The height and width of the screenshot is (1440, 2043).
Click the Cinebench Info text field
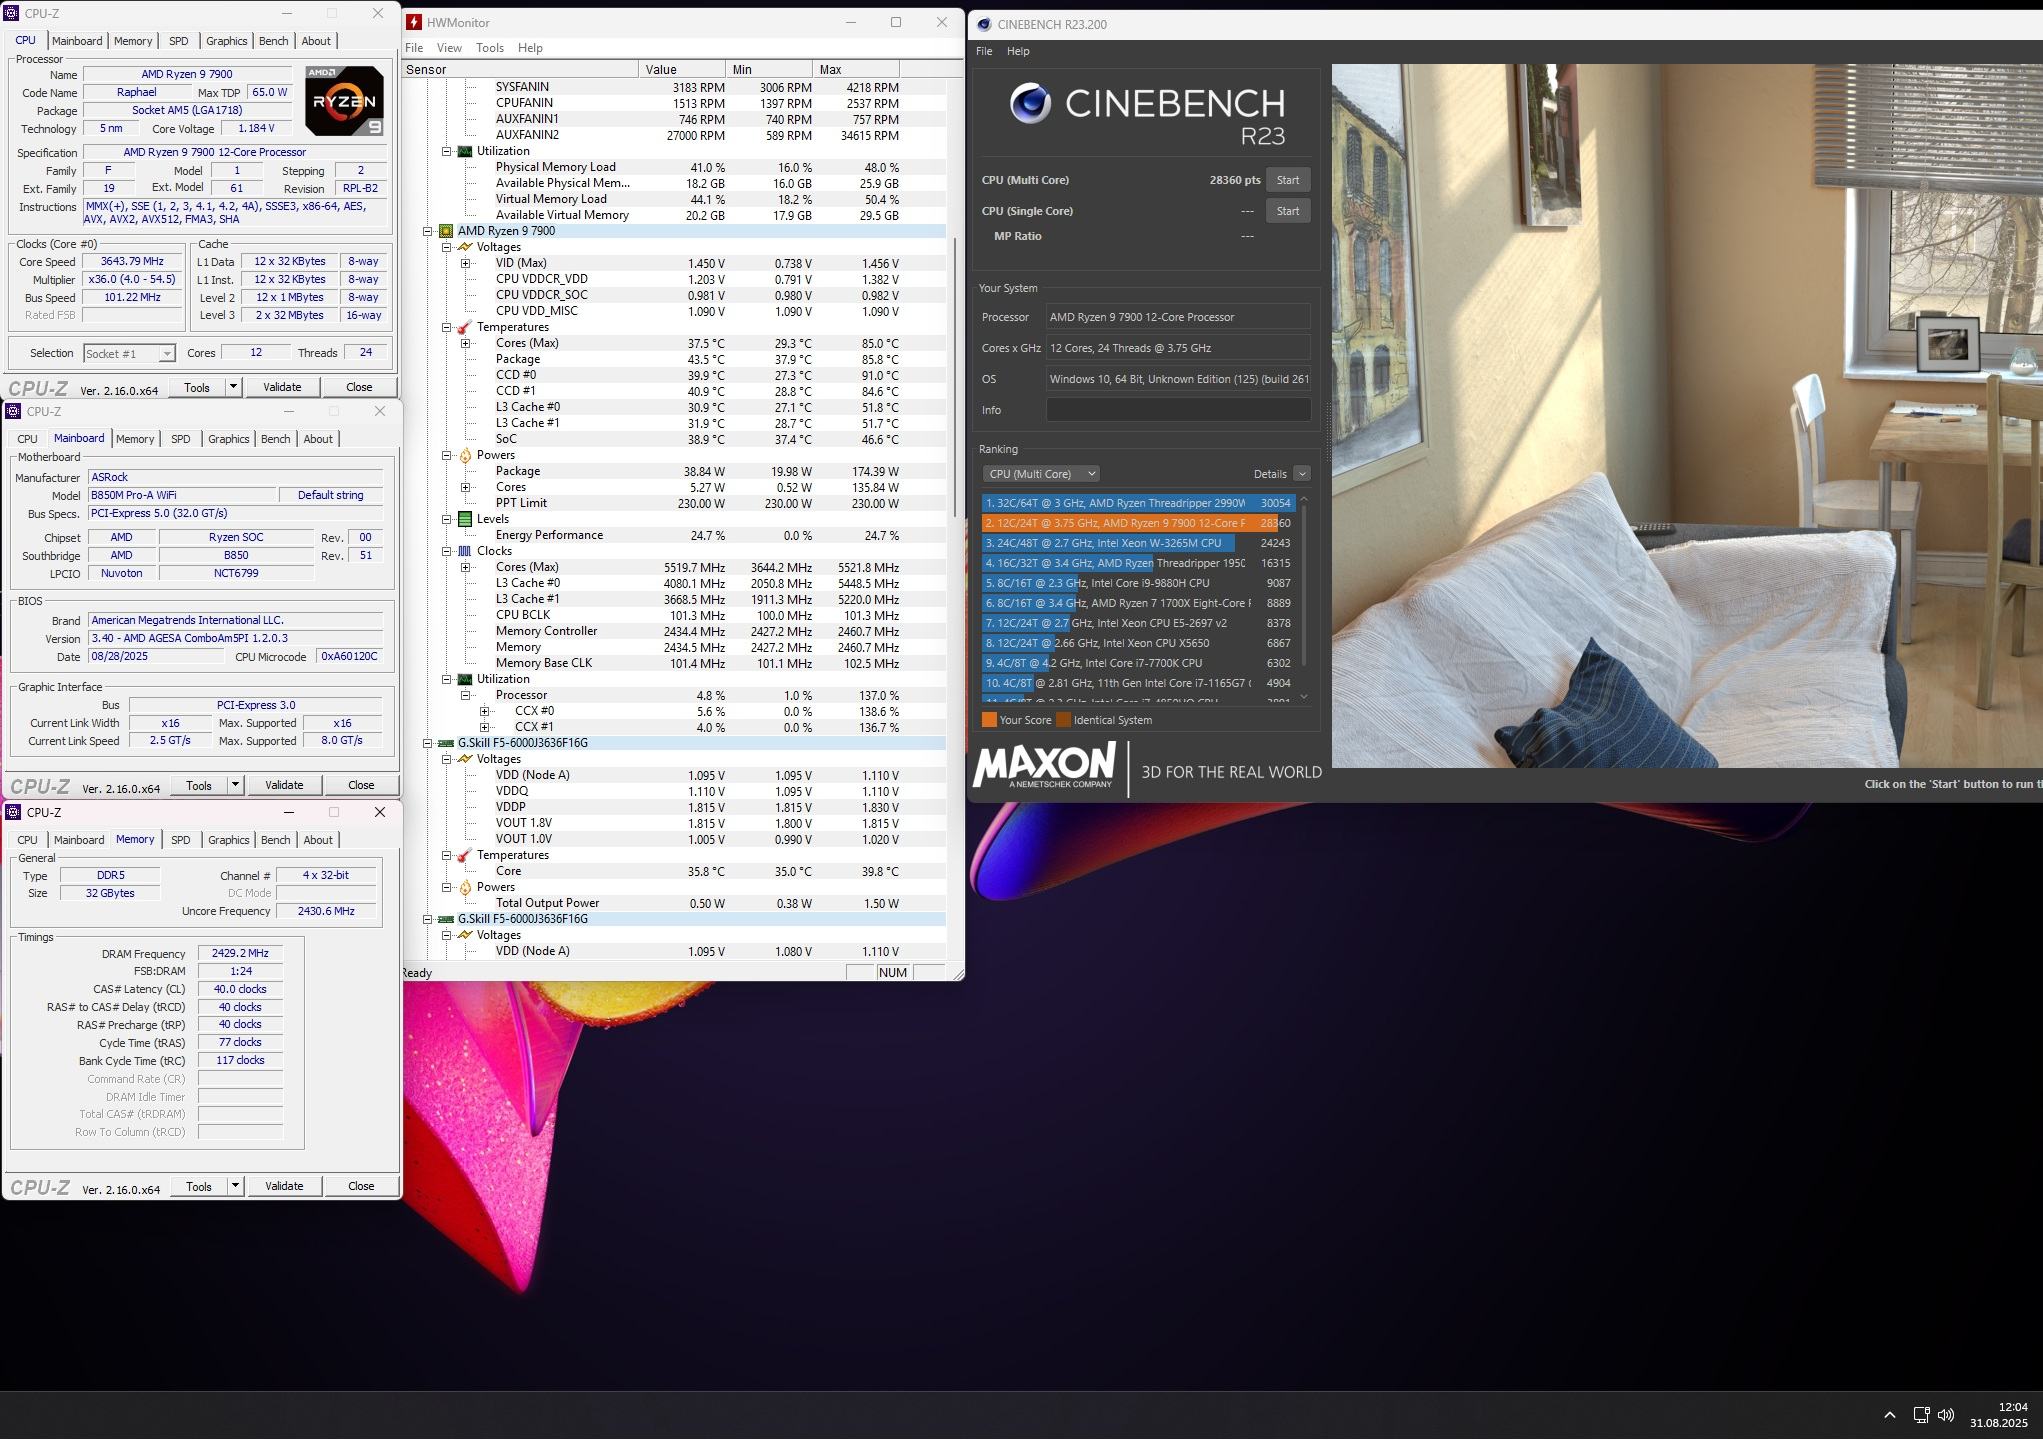click(1178, 410)
